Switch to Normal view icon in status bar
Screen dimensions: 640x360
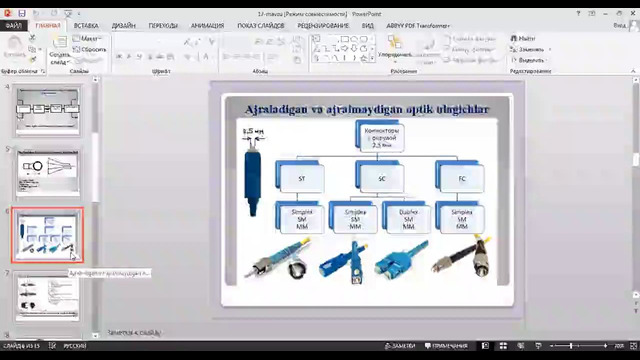(485, 346)
